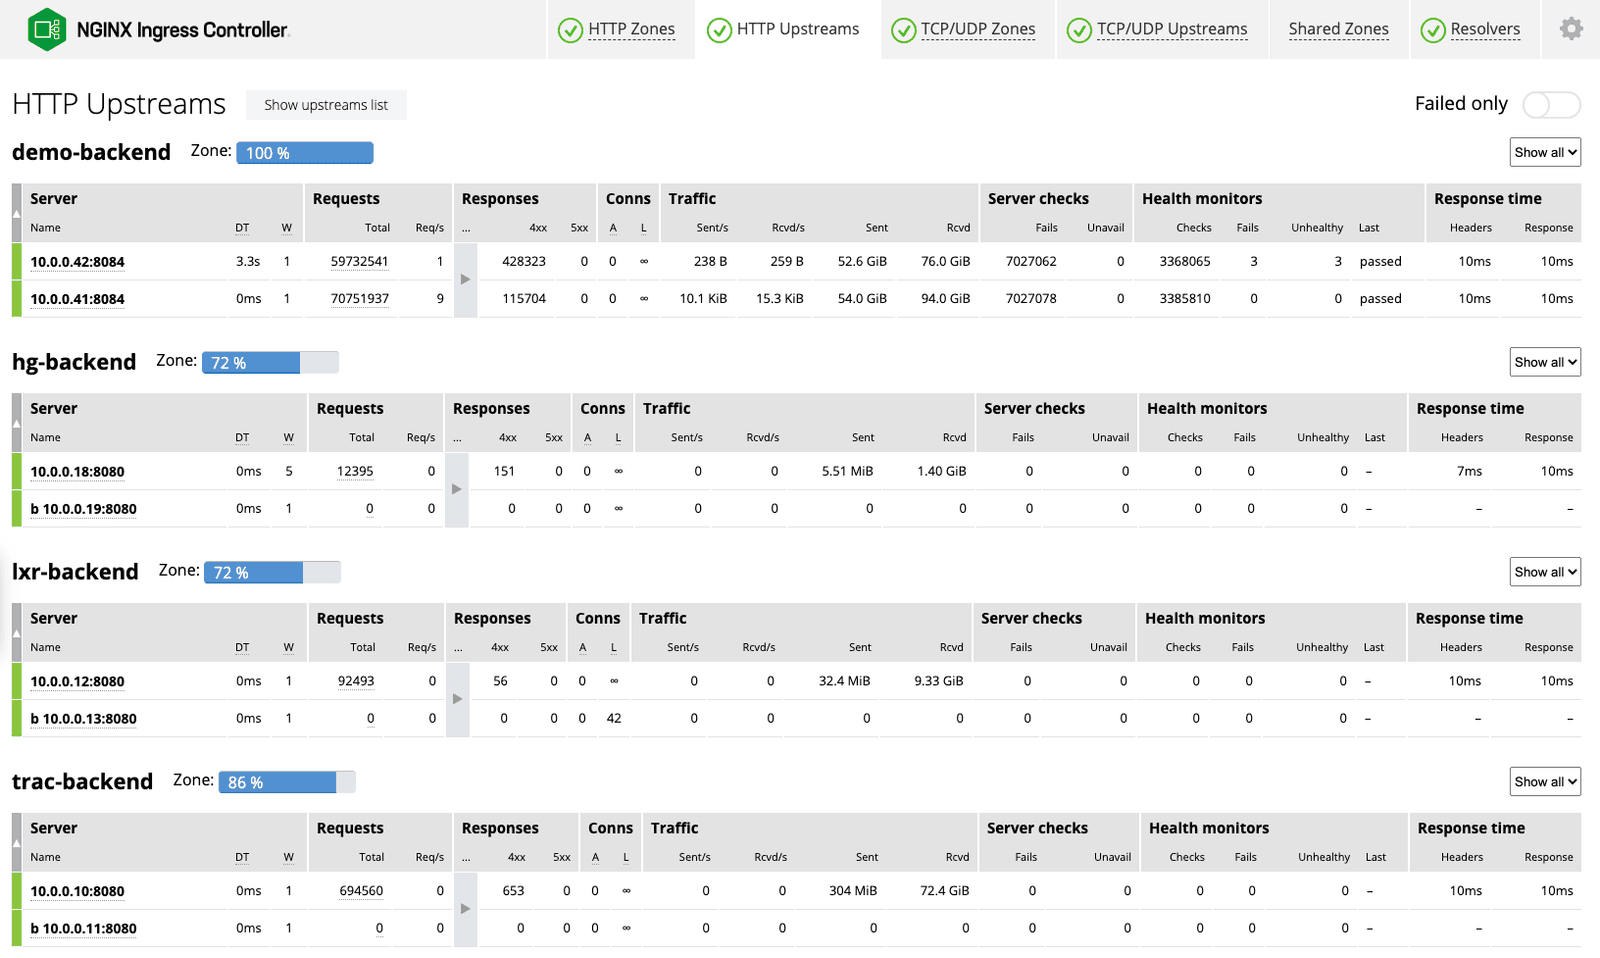Click the Show upstreams list button

point(326,105)
